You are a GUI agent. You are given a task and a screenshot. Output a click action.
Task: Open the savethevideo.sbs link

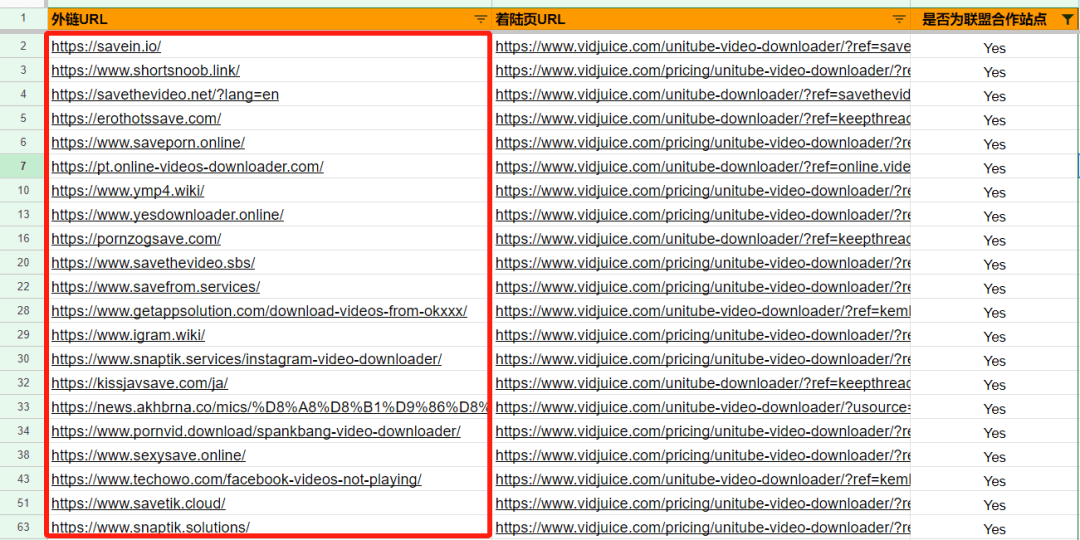click(x=153, y=263)
